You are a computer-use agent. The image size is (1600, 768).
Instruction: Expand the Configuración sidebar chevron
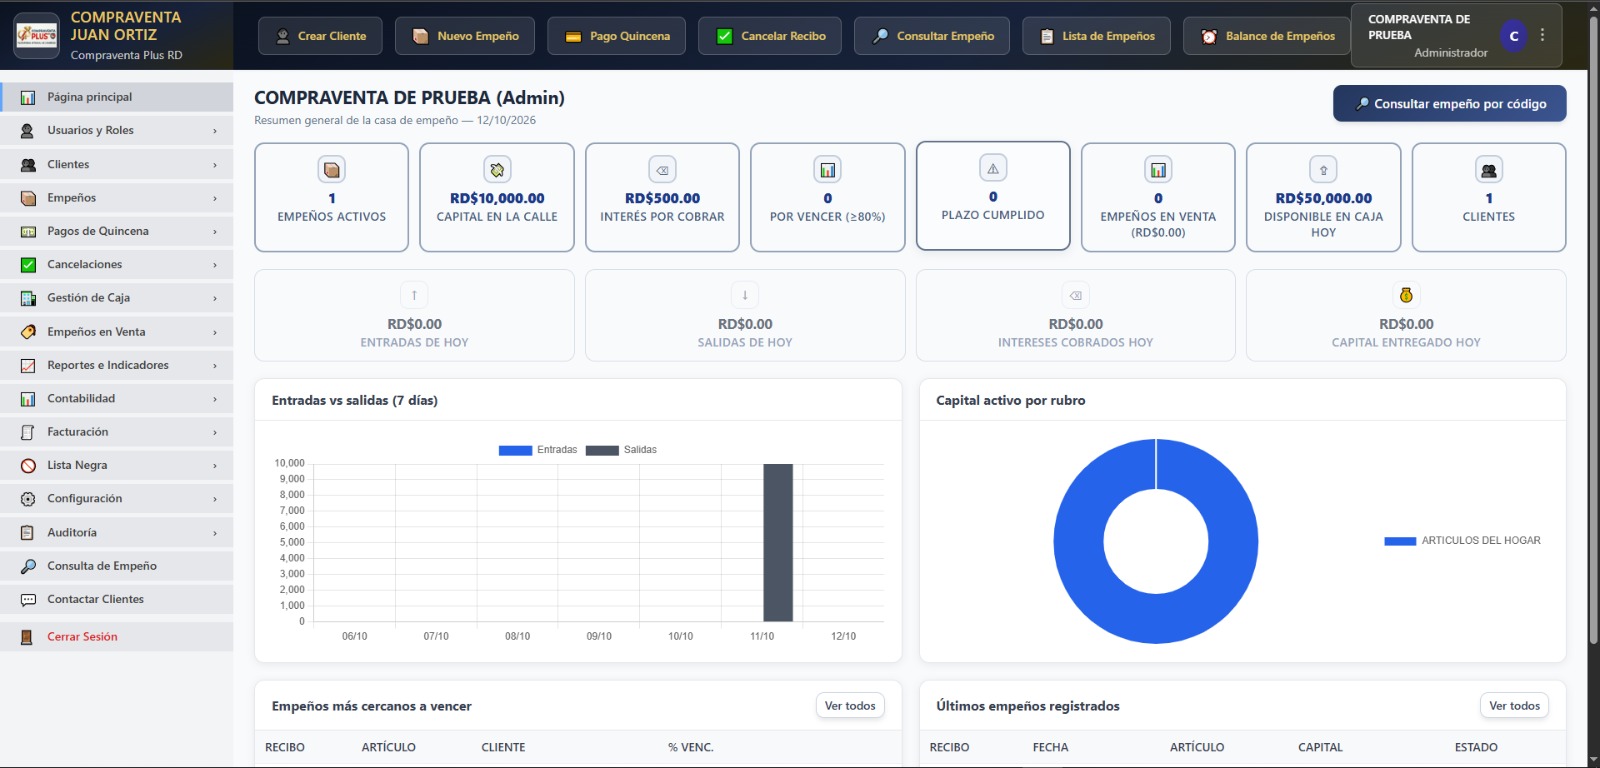215,499
